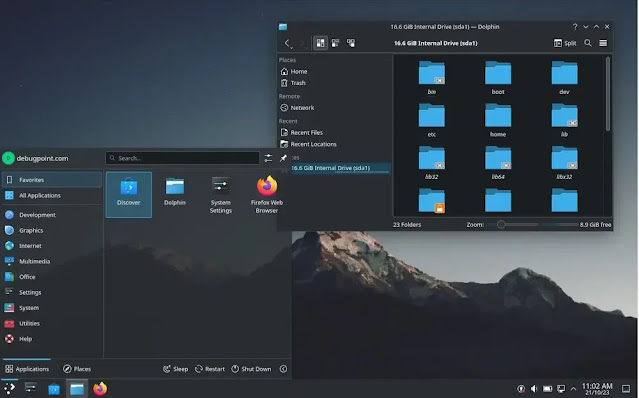Screen dimensions: 639x398
Task: Open launcher configure sliders button
Action: 268,158
